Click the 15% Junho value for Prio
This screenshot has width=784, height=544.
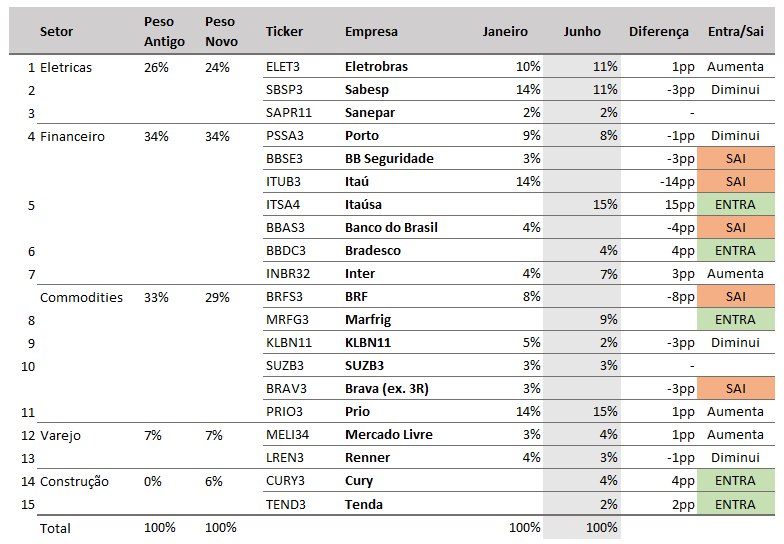pos(605,412)
